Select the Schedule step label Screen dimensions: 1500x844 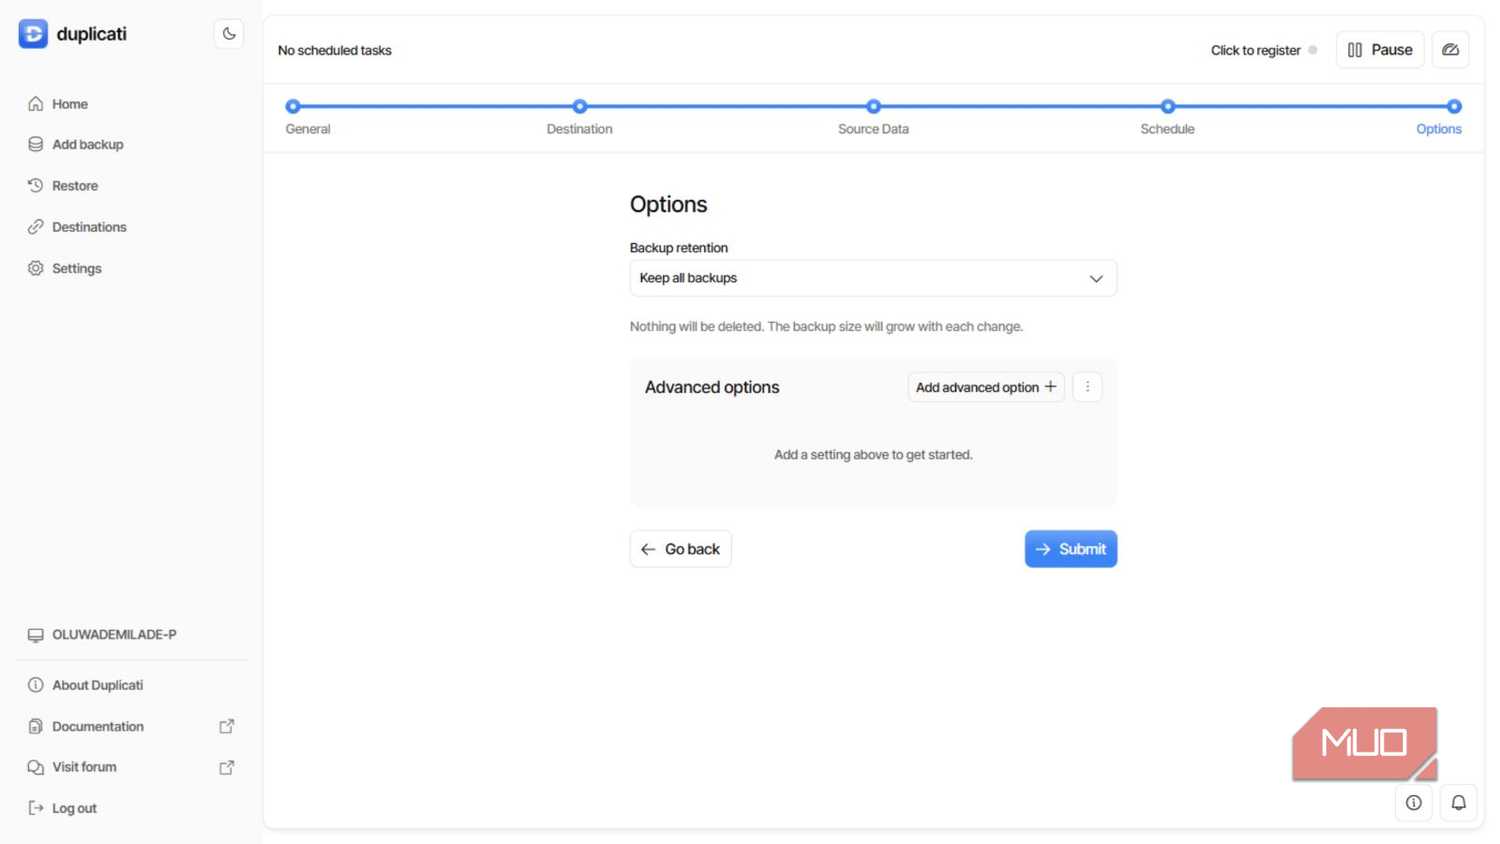[x=1168, y=129]
